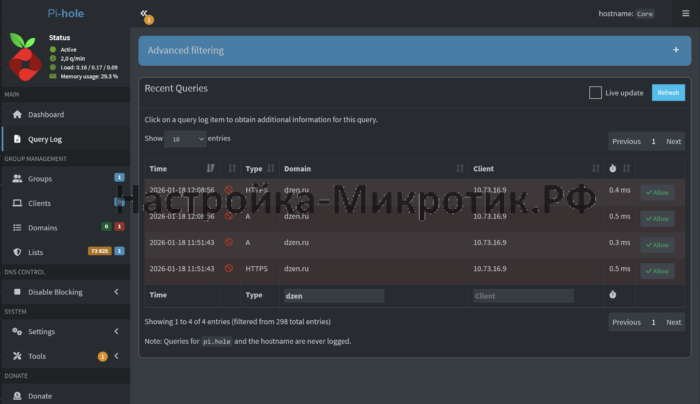Click the Tools wrench icon
Screen dimensions: 700x404
tap(17, 356)
